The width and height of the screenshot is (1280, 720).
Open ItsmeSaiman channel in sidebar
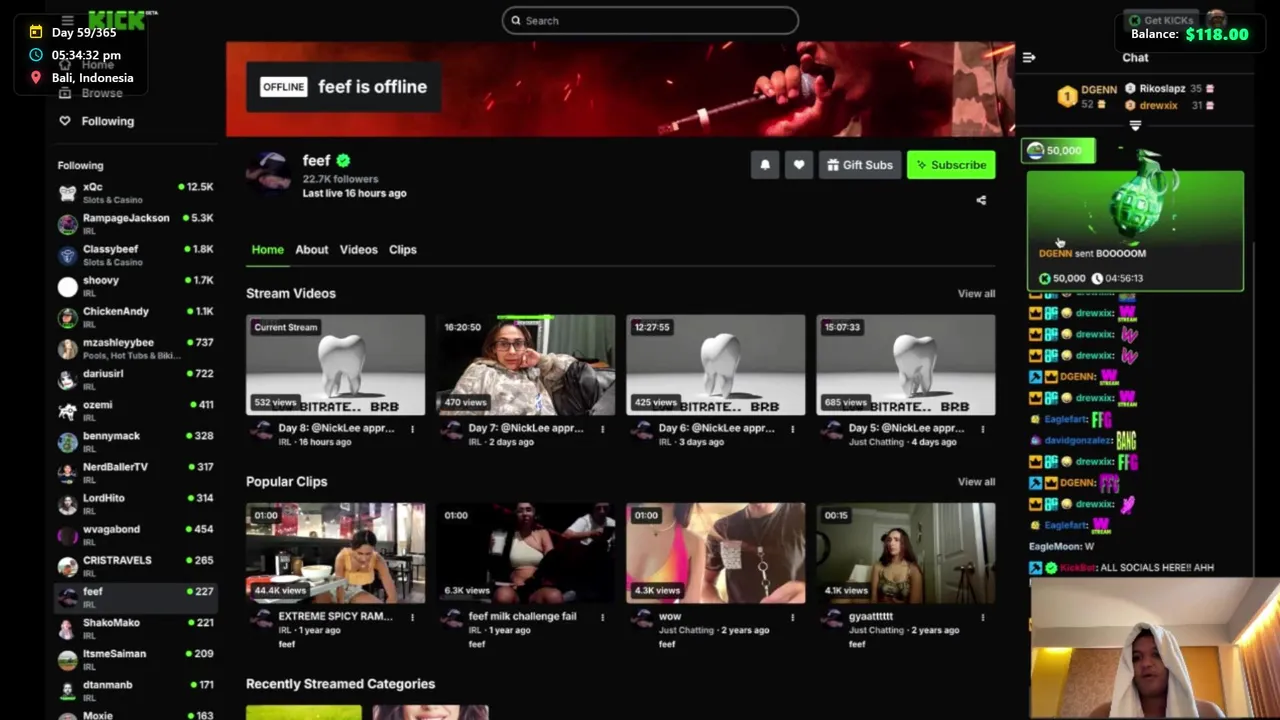(135, 660)
